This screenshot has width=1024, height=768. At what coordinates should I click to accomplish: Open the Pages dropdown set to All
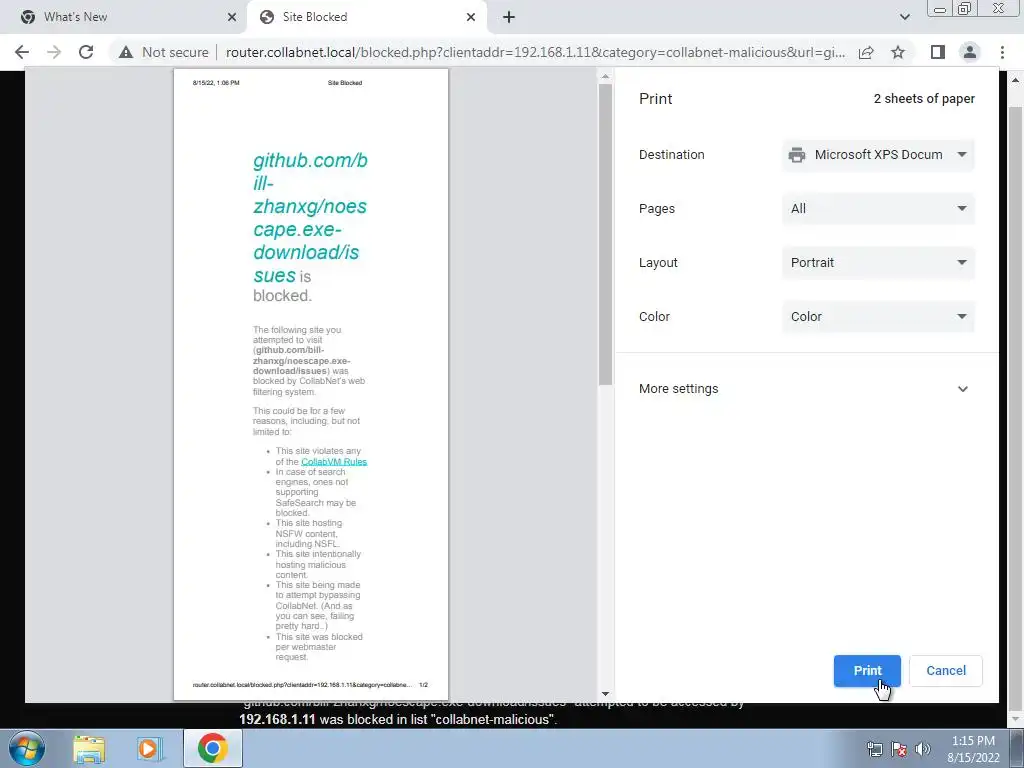[878, 209]
